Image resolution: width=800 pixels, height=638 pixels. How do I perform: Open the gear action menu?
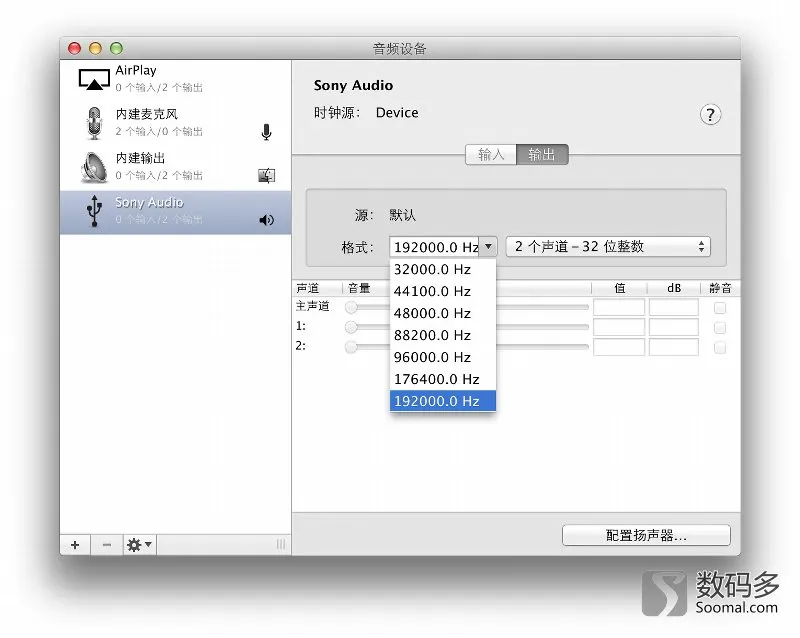pos(139,545)
